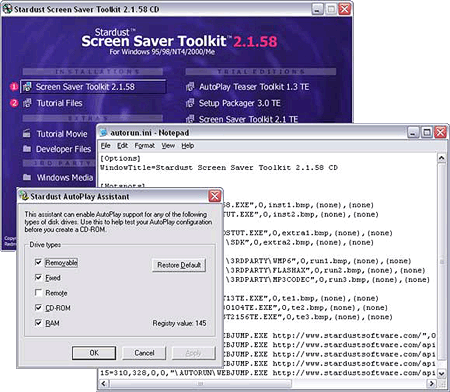Click movie icon beside Tutorial Movie

click(27, 134)
